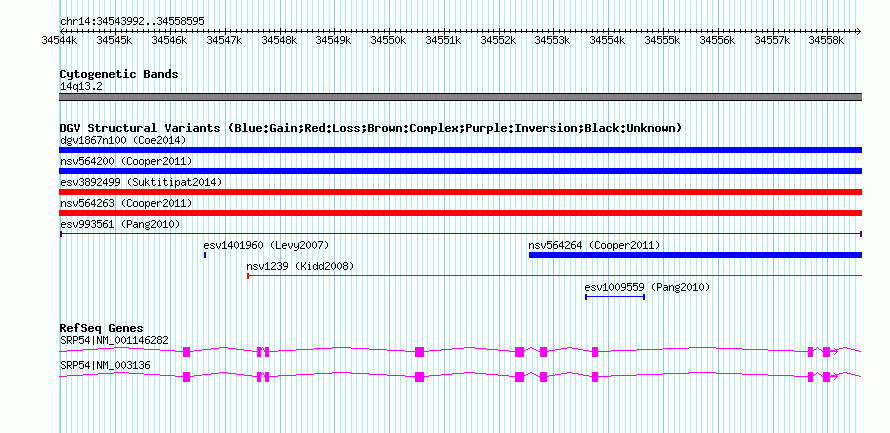The image size is (890, 433).
Task: Click the 14q13.2 band label
Action: tap(81, 86)
